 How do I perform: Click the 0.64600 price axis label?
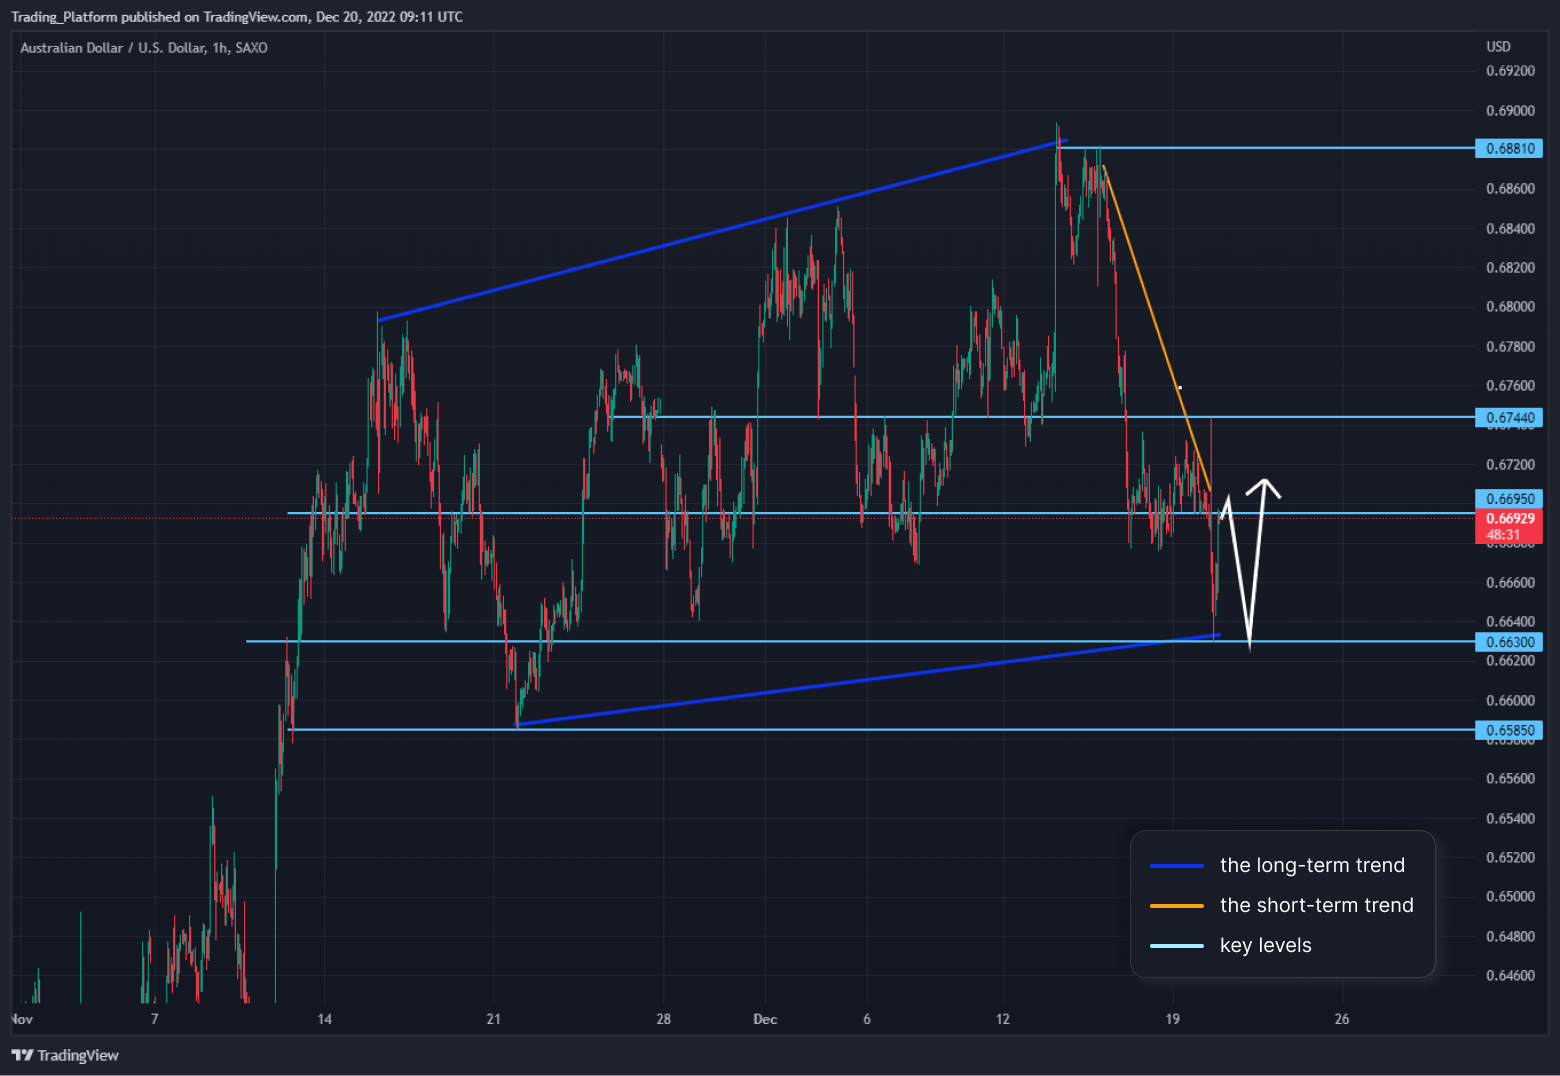(x=1510, y=976)
